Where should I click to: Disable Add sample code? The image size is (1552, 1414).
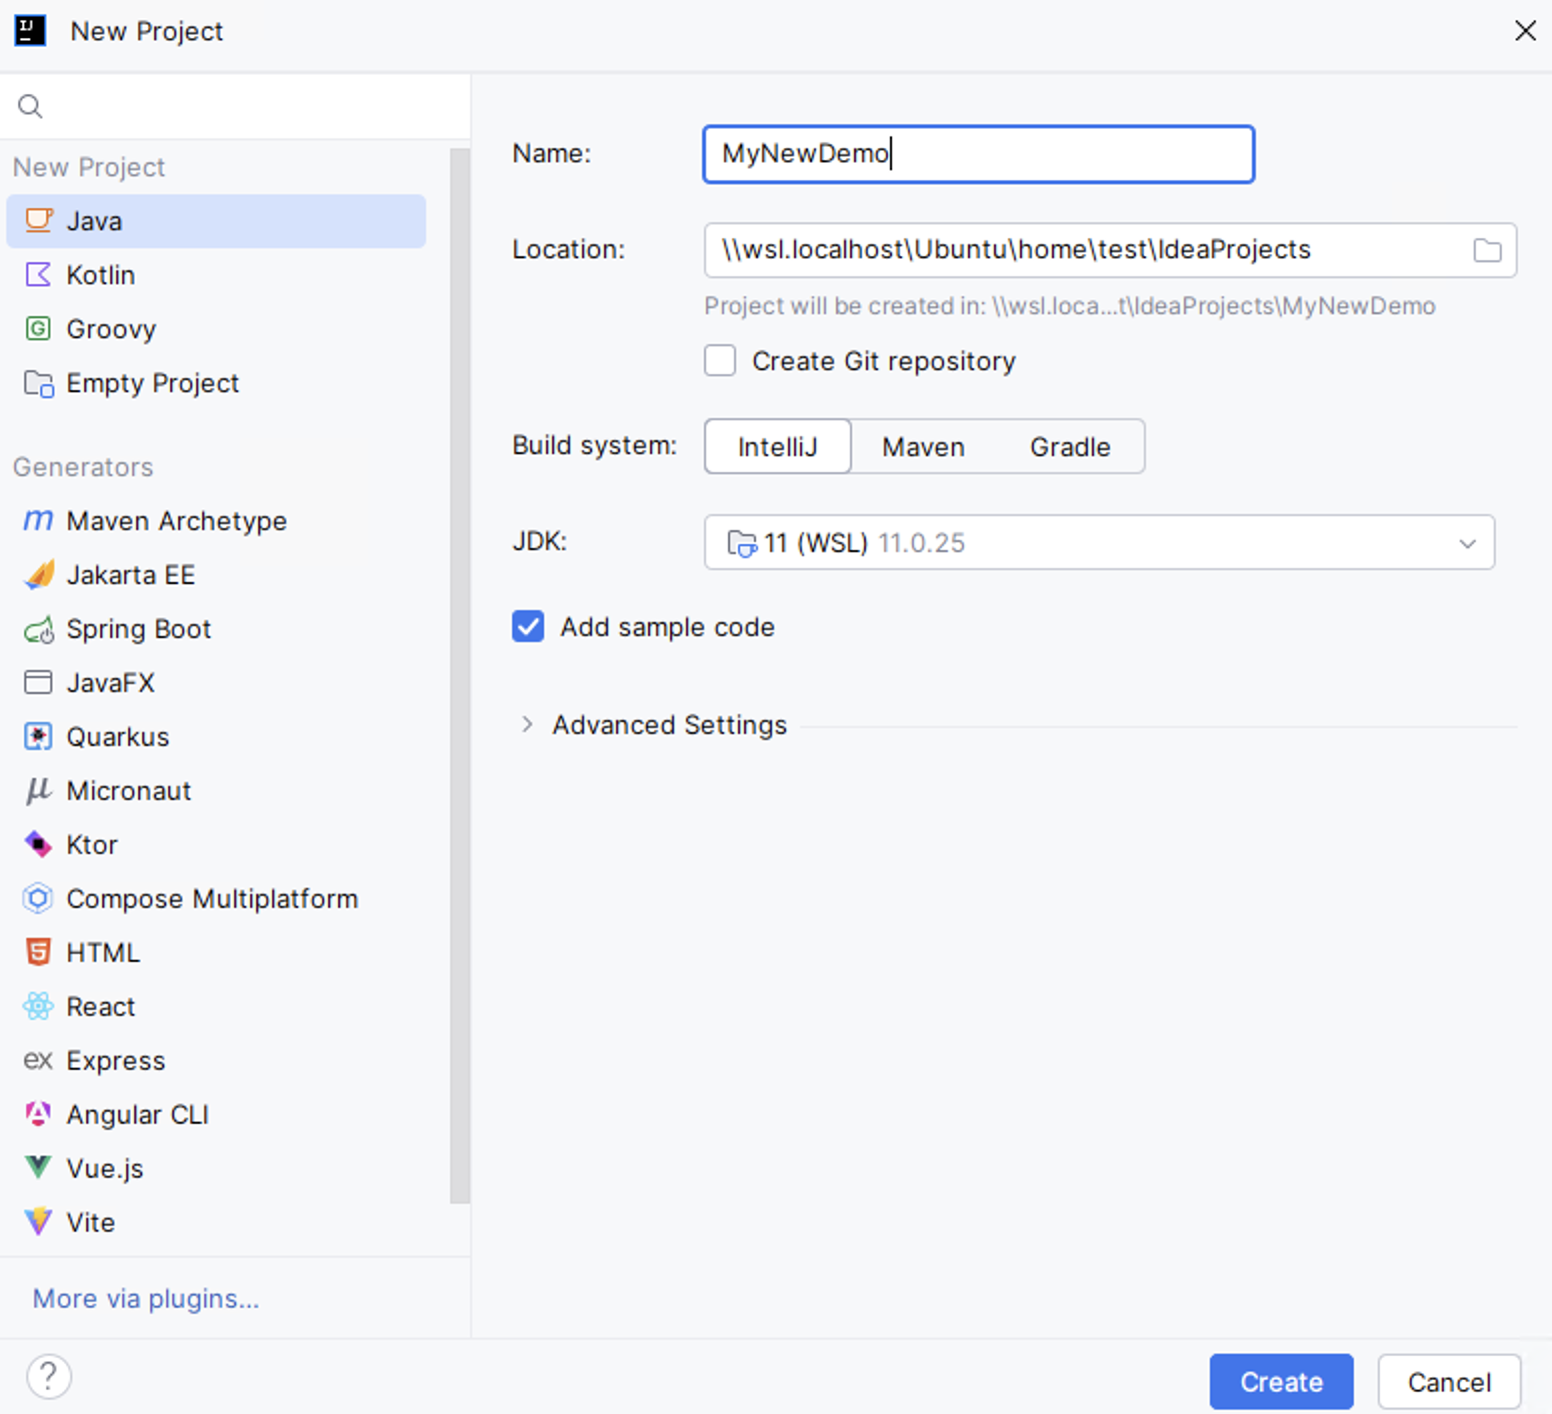527,626
